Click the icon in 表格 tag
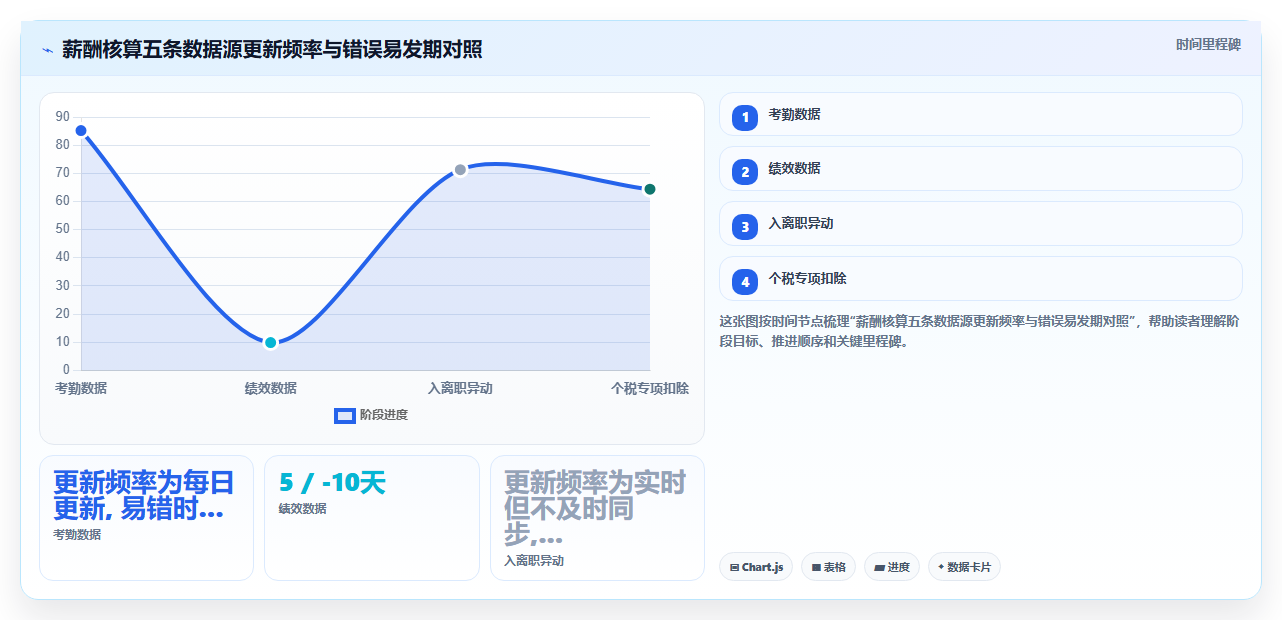This screenshot has width=1282, height=620. point(816,567)
